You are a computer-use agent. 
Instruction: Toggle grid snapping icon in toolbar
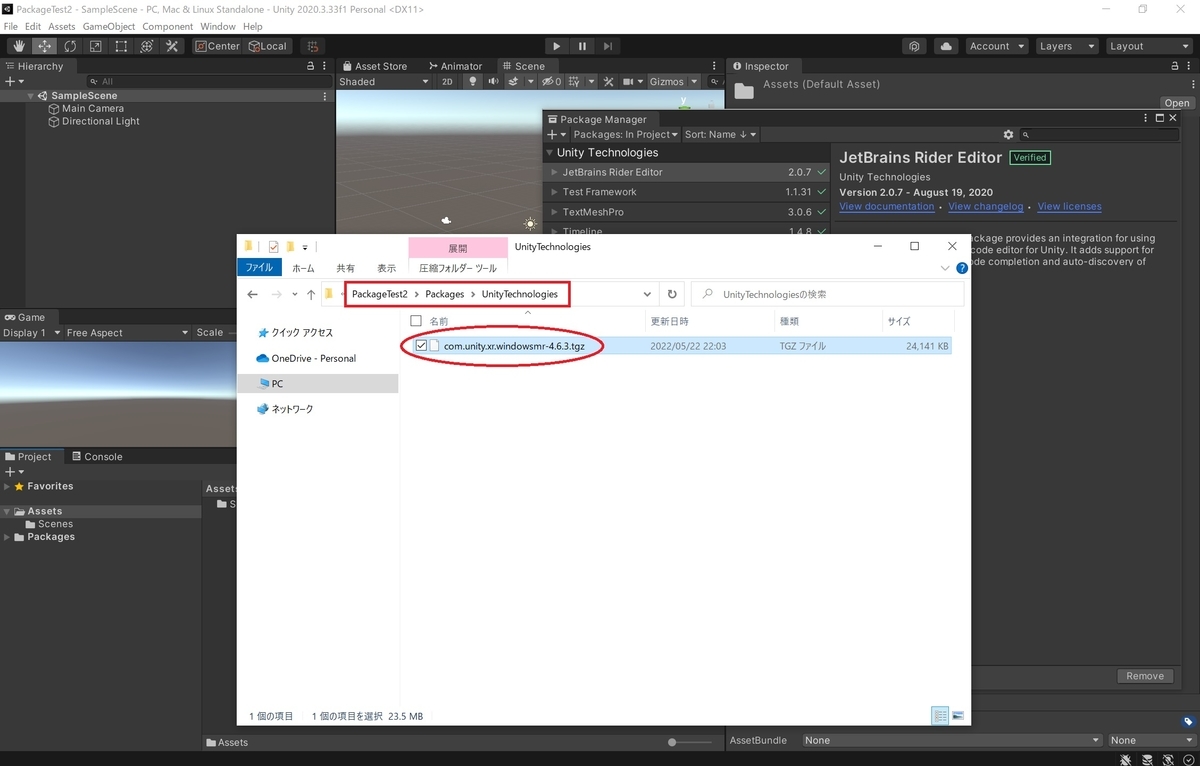[x=313, y=46]
